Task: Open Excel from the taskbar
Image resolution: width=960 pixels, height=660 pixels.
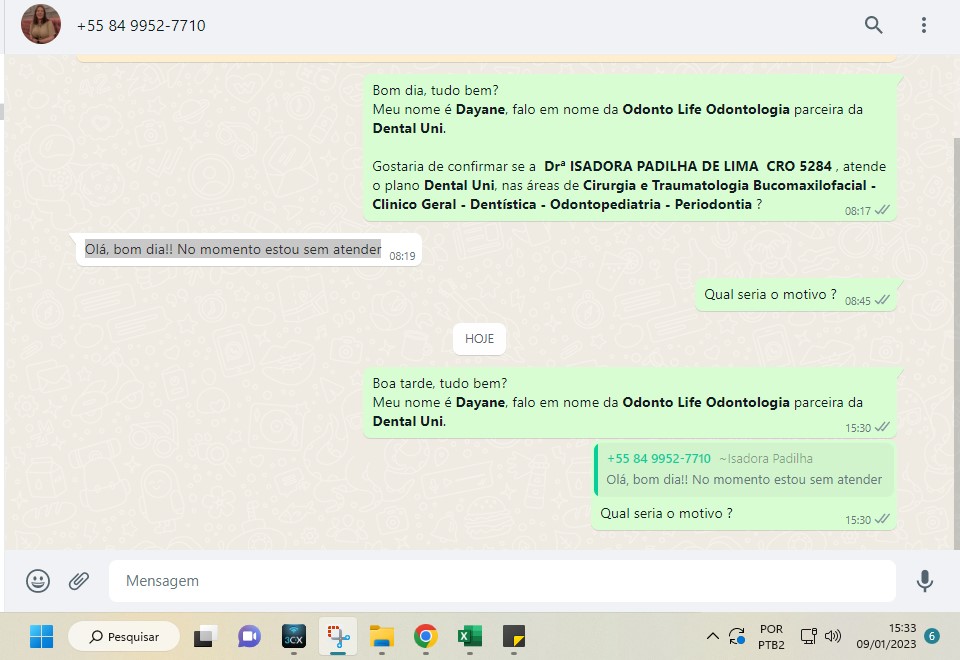Action: point(470,636)
